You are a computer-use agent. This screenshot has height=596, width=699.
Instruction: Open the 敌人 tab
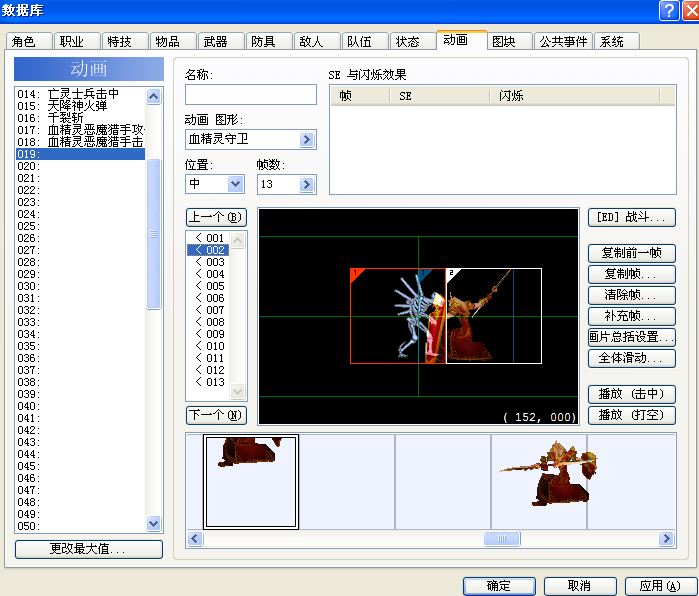click(317, 41)
